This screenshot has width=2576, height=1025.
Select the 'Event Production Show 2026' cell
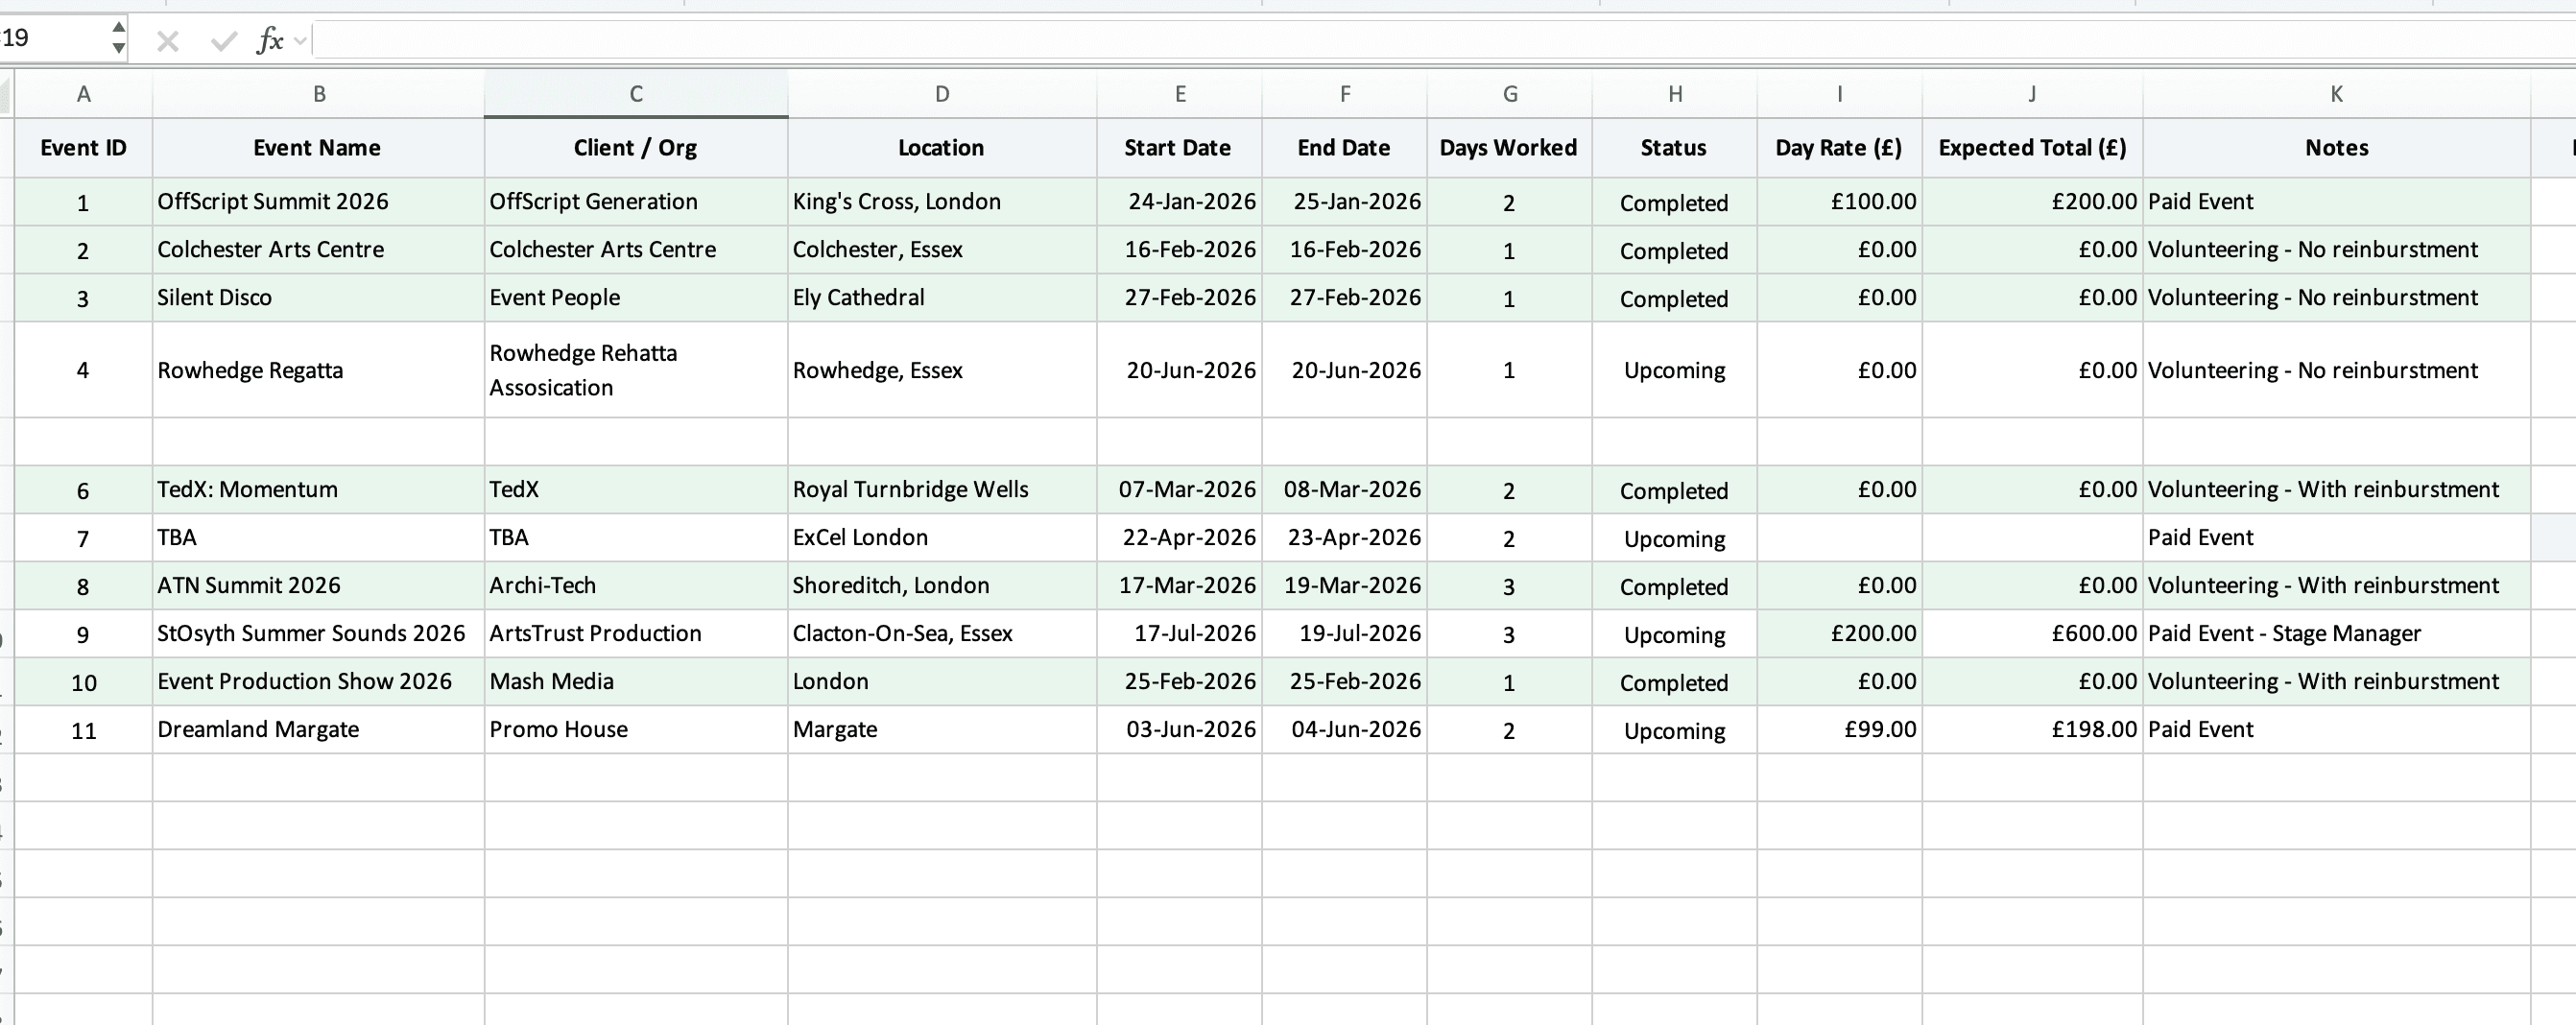click(x=319, y=682)
